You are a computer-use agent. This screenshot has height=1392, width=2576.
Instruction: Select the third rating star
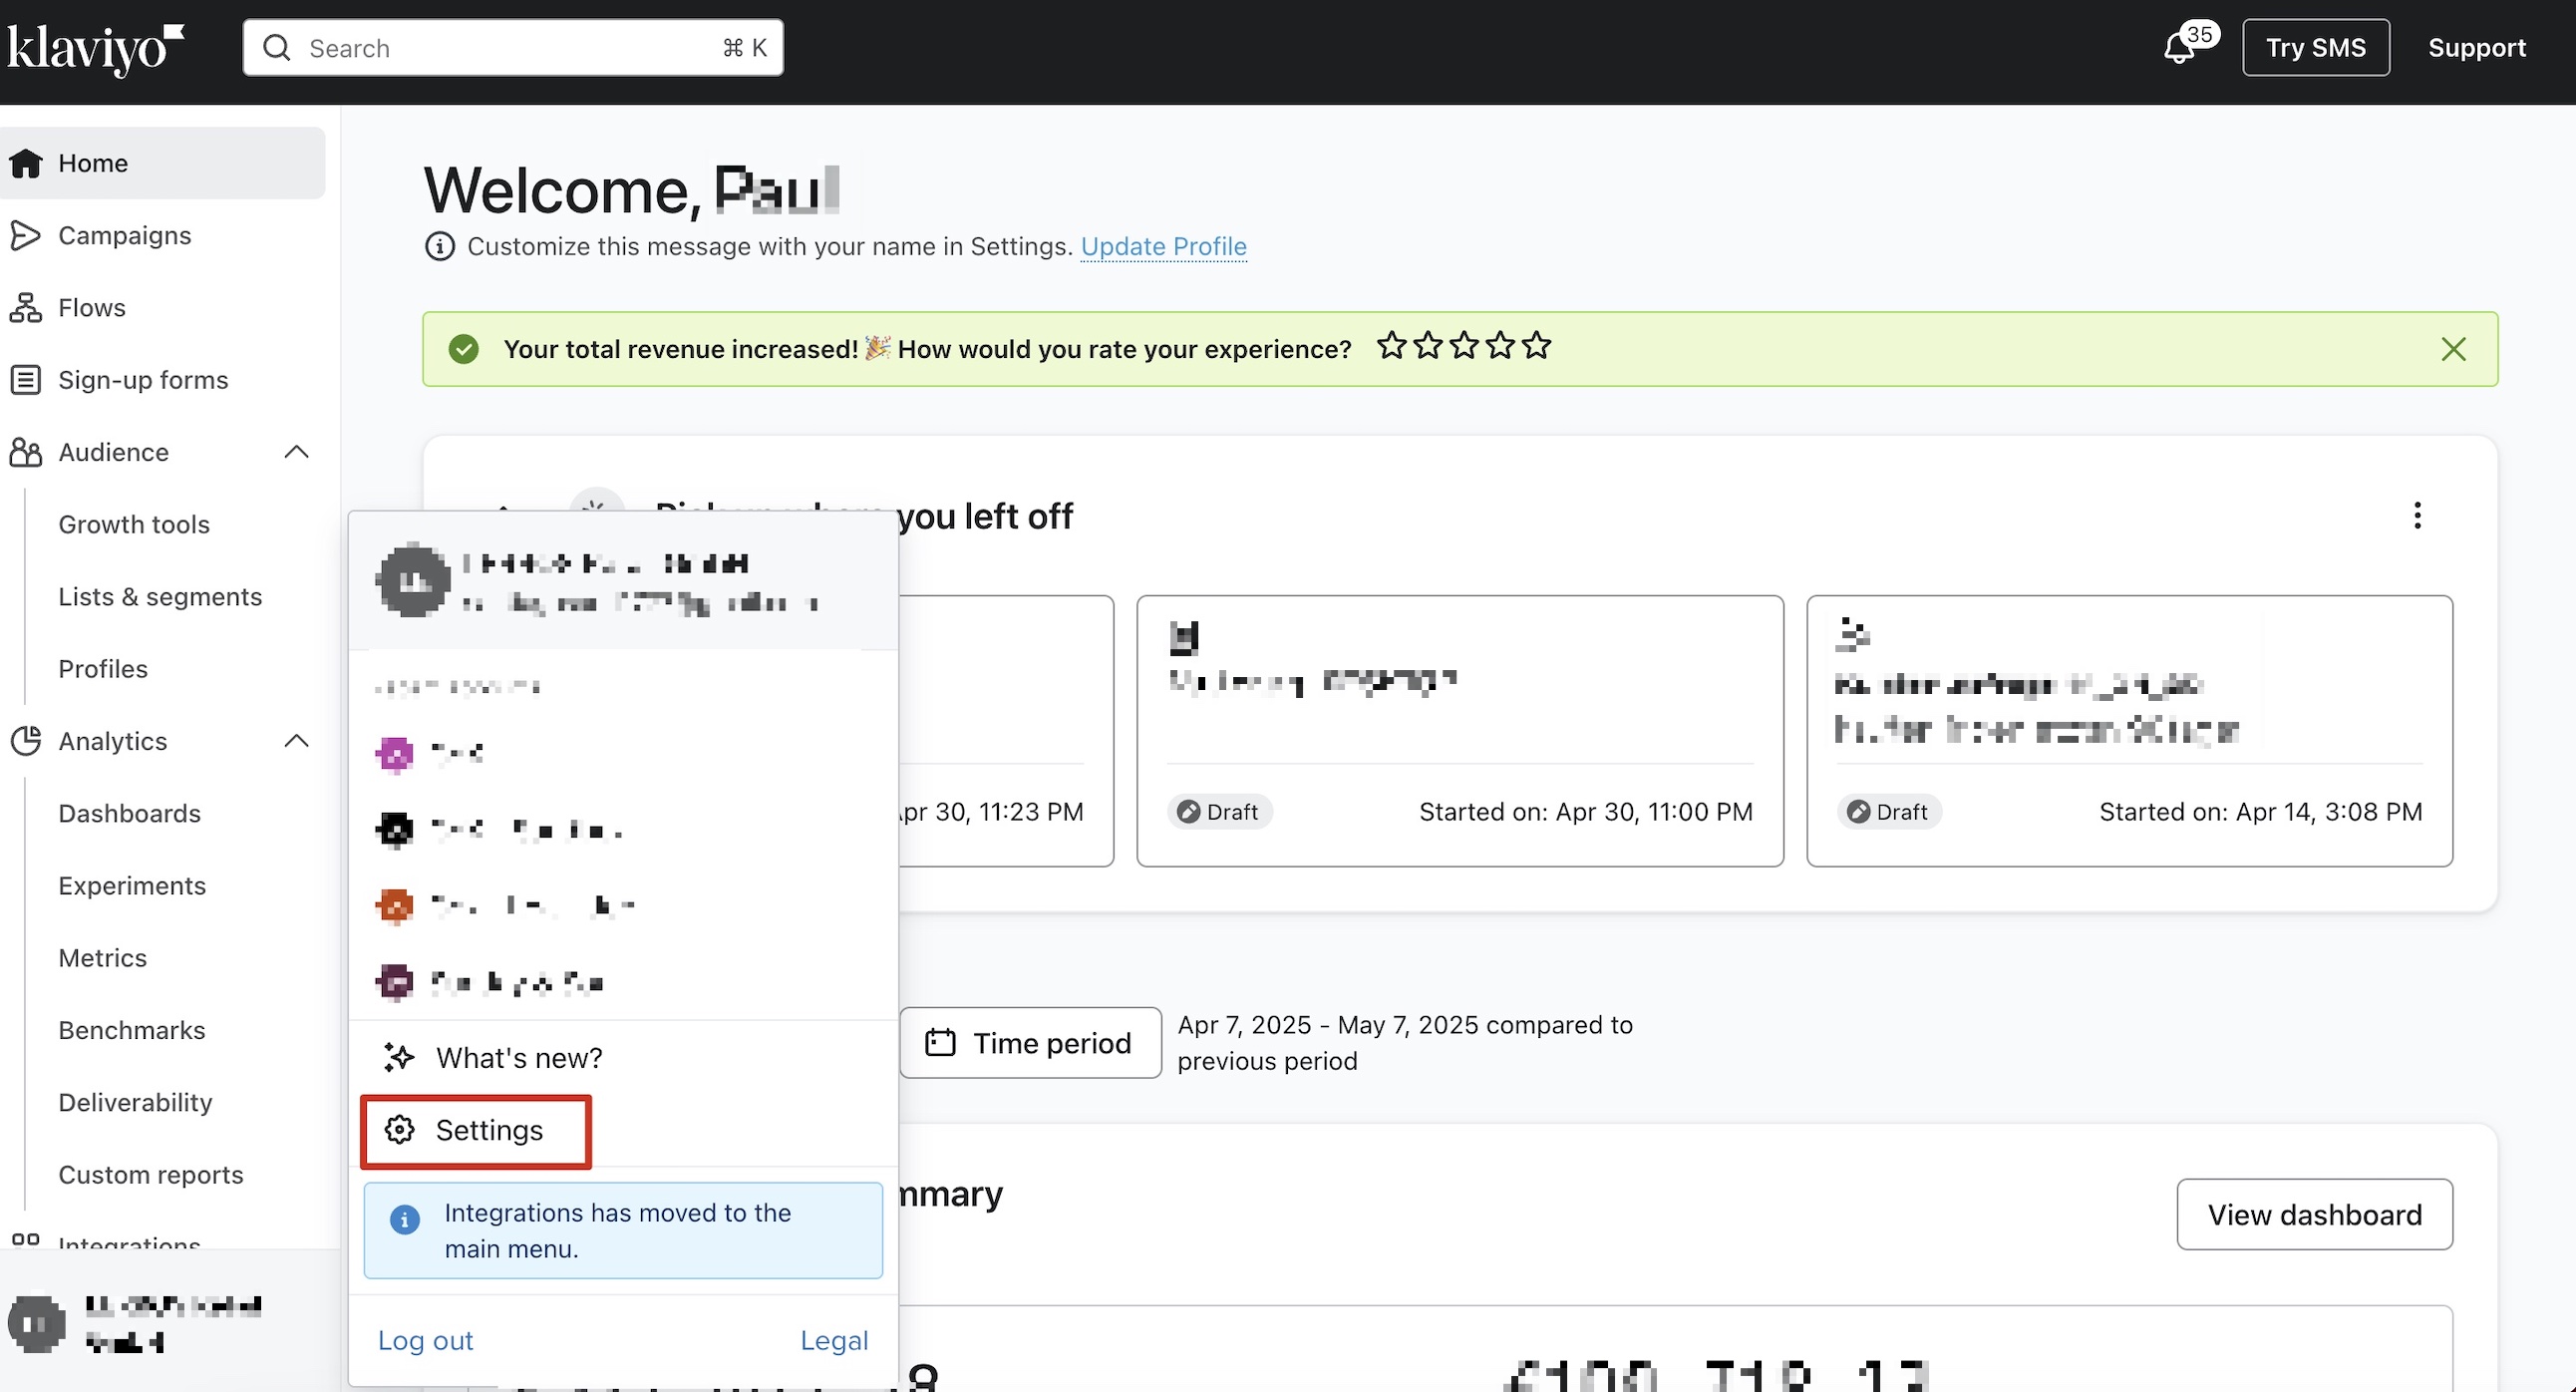pos(1464,346)
